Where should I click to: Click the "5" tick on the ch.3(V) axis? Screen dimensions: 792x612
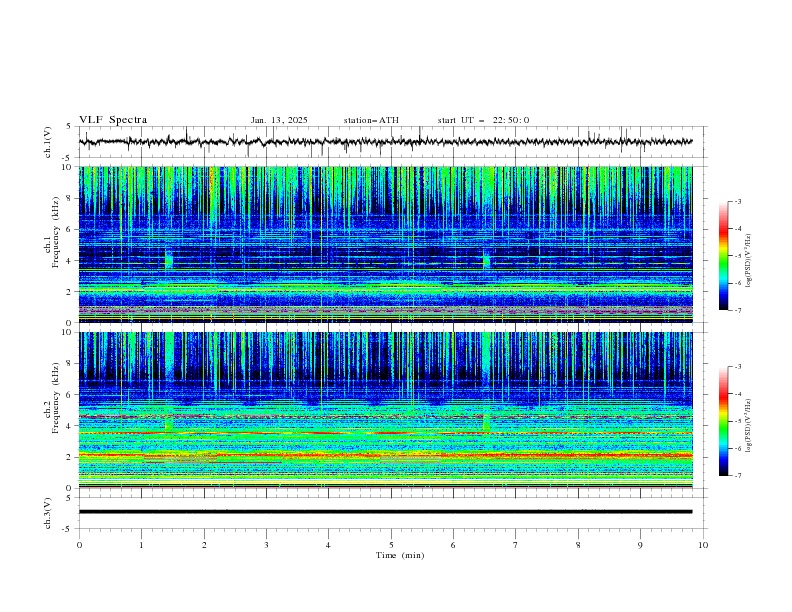coord(68,498)
